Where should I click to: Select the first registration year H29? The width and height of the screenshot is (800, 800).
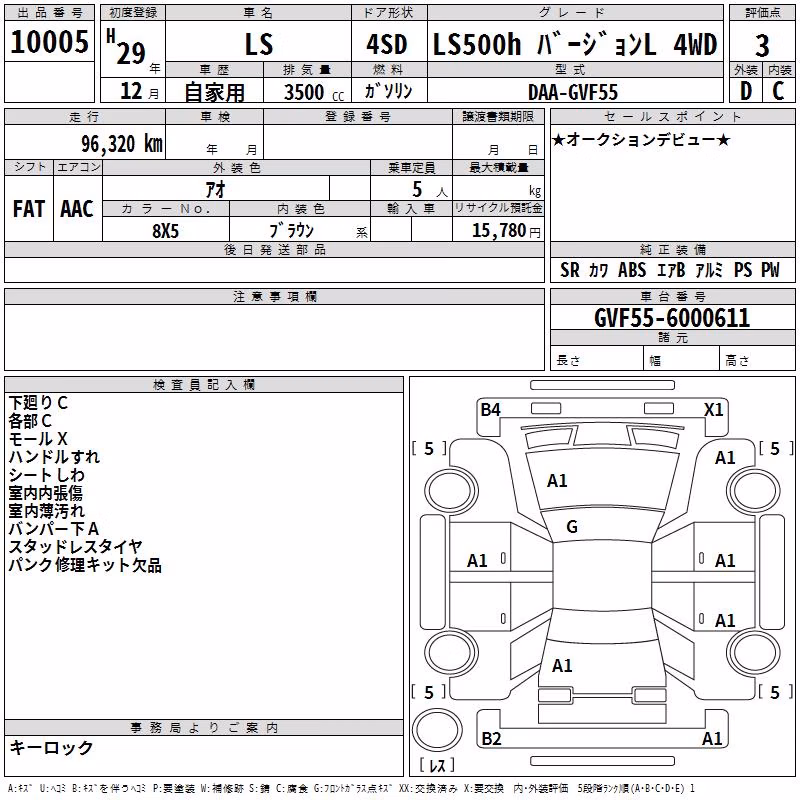128,48
